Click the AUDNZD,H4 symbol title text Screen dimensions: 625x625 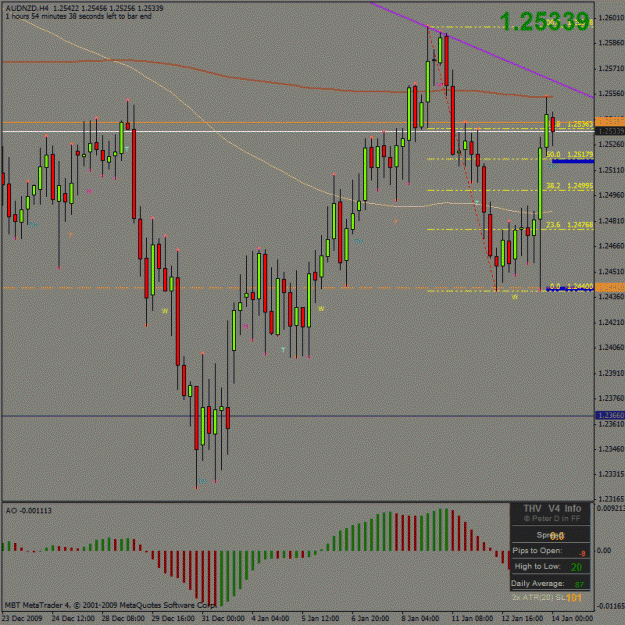[x=27, y=8]
